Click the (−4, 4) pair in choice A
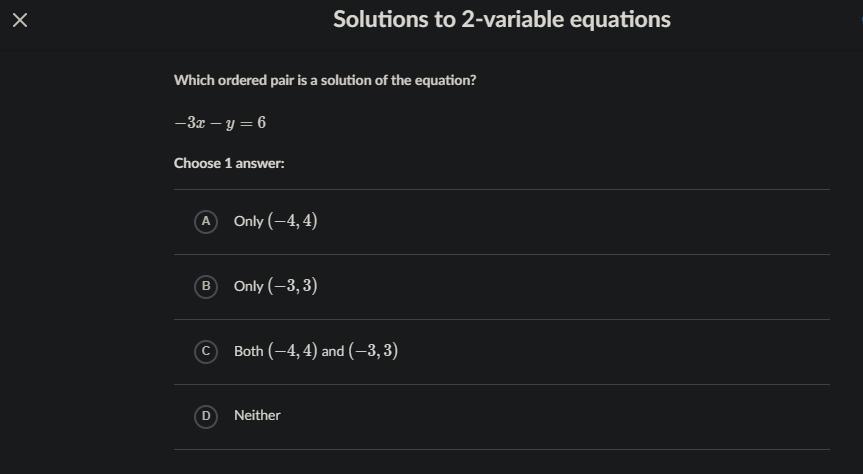863x474 pixels. (x=292, y=221)
